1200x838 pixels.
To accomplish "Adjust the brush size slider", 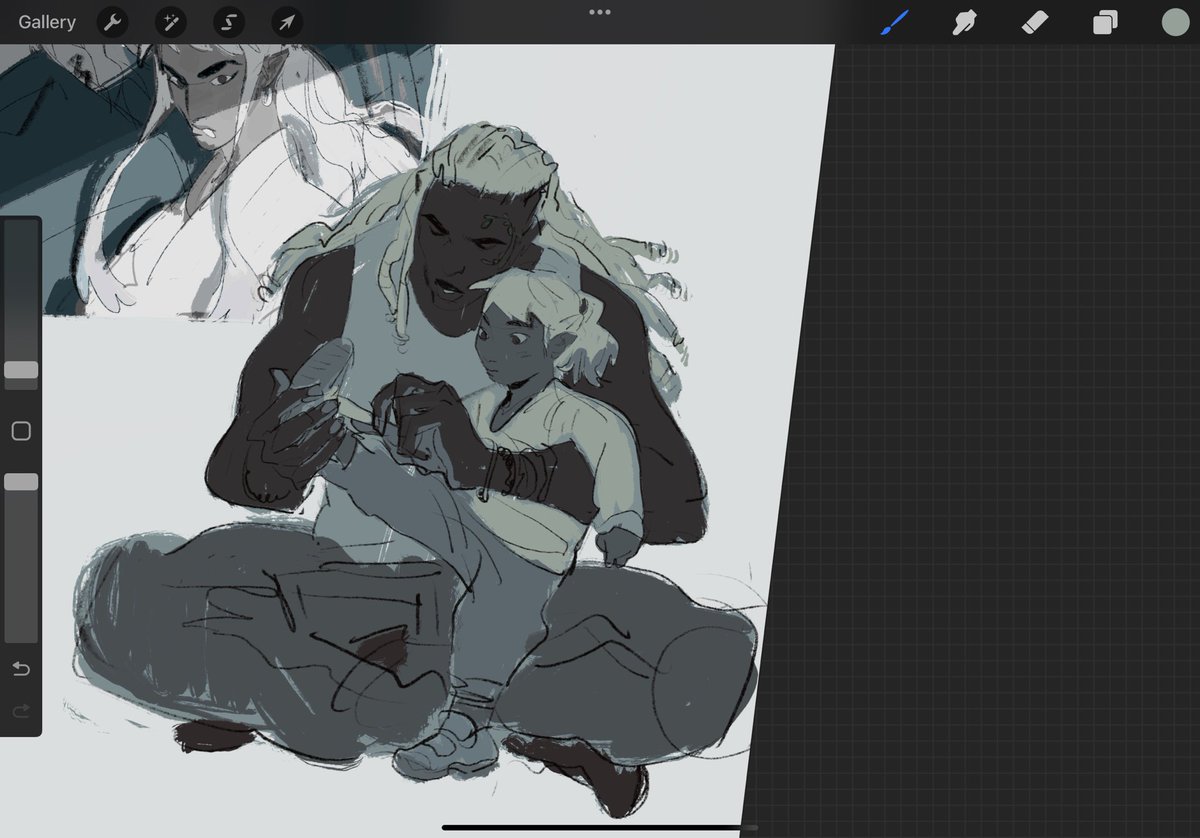I will click(x=21, y=370).
